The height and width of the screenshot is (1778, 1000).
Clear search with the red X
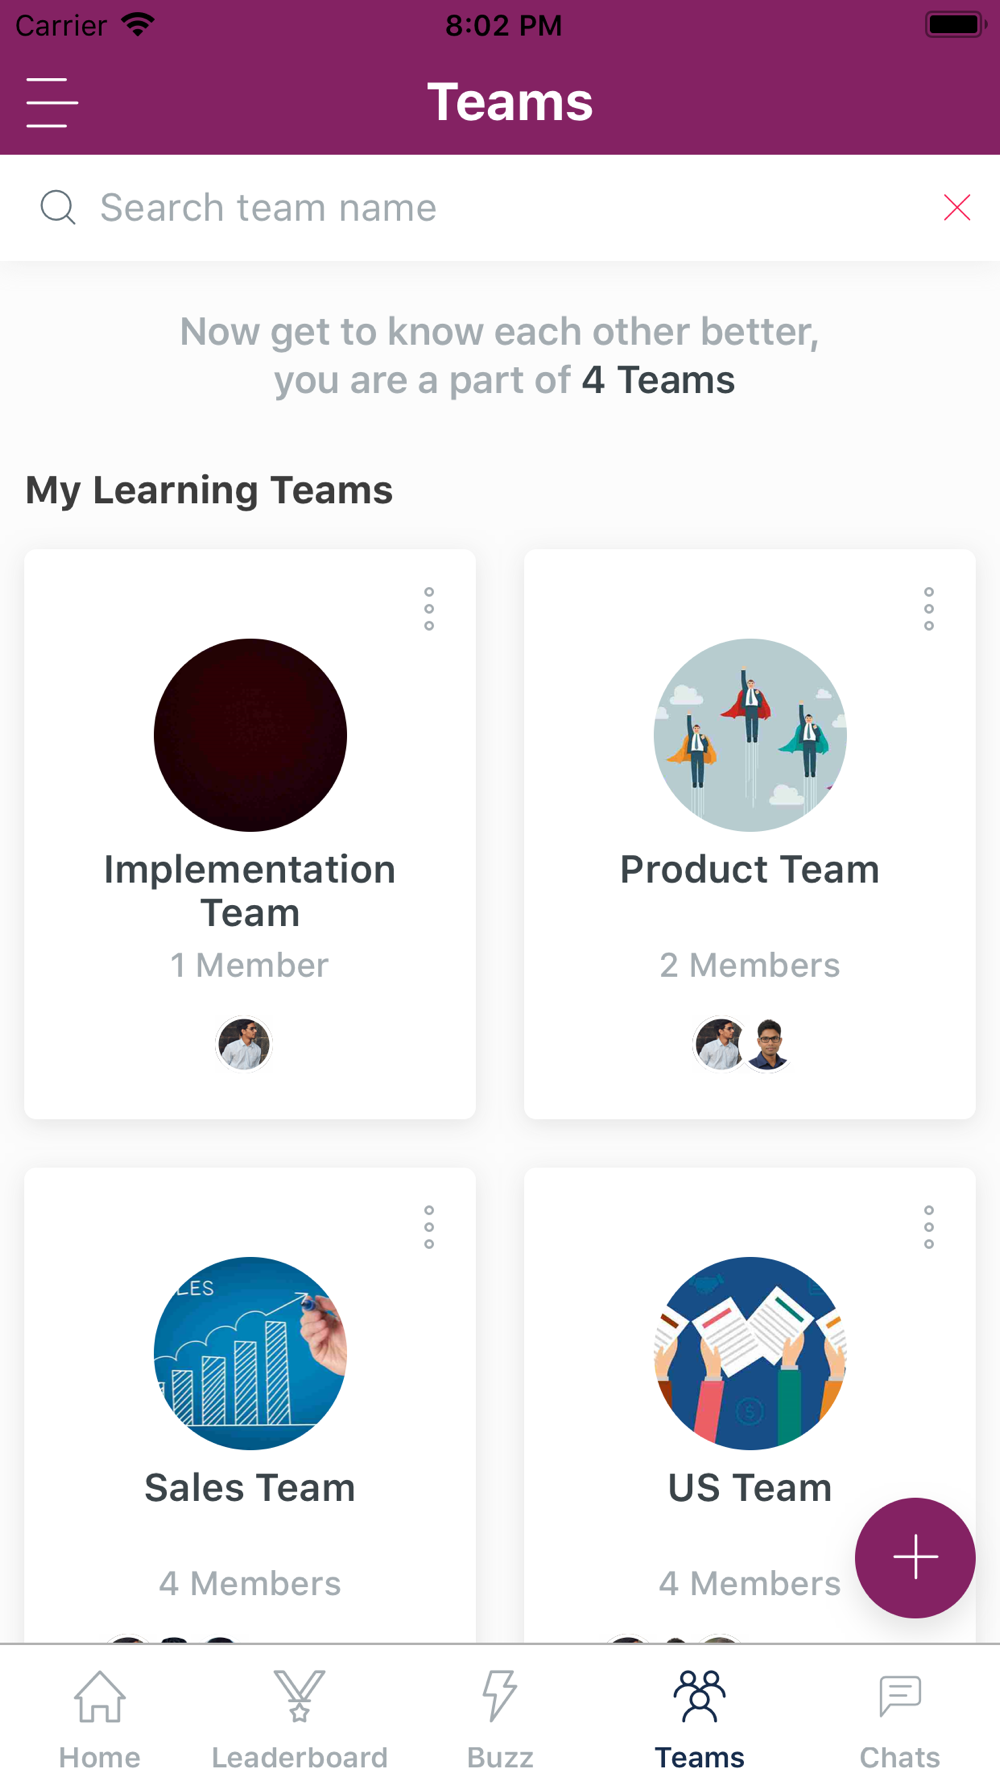957,208
